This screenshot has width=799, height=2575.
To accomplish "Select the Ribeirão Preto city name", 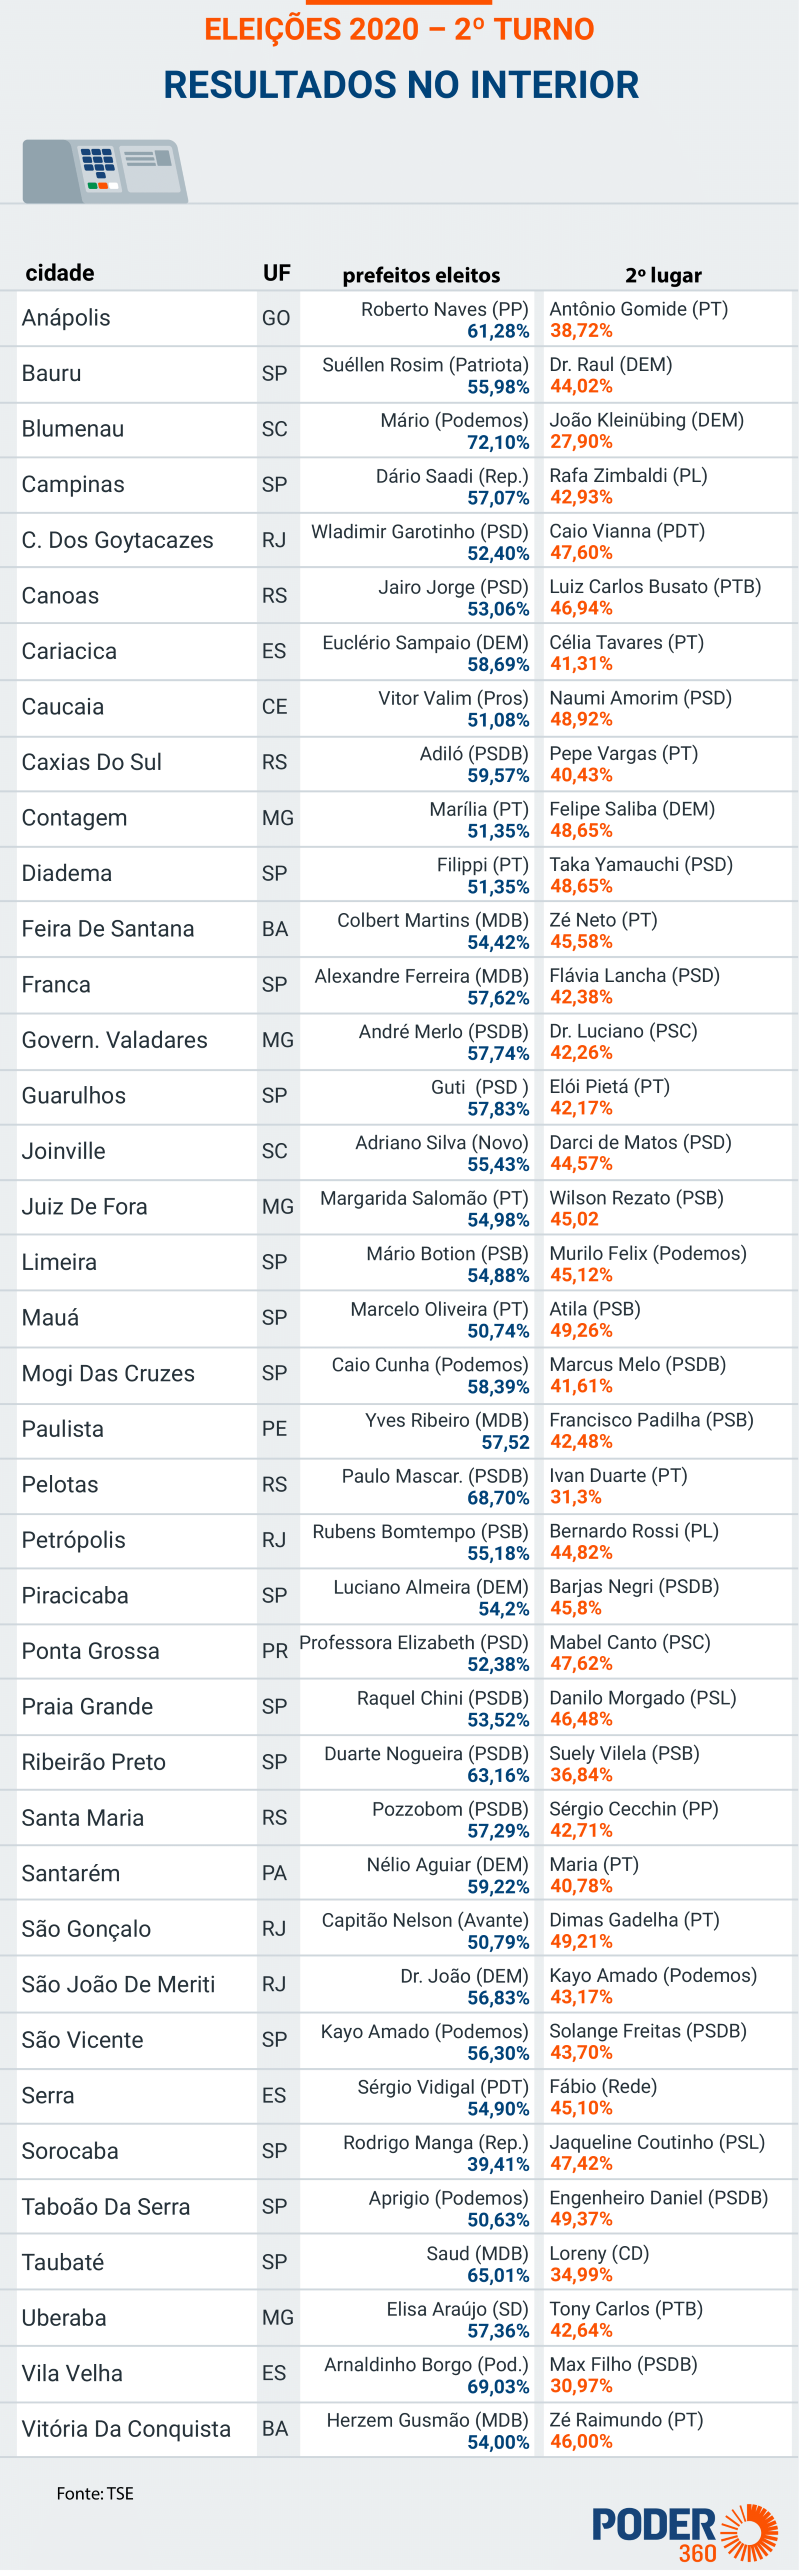I will point(94,1762).
